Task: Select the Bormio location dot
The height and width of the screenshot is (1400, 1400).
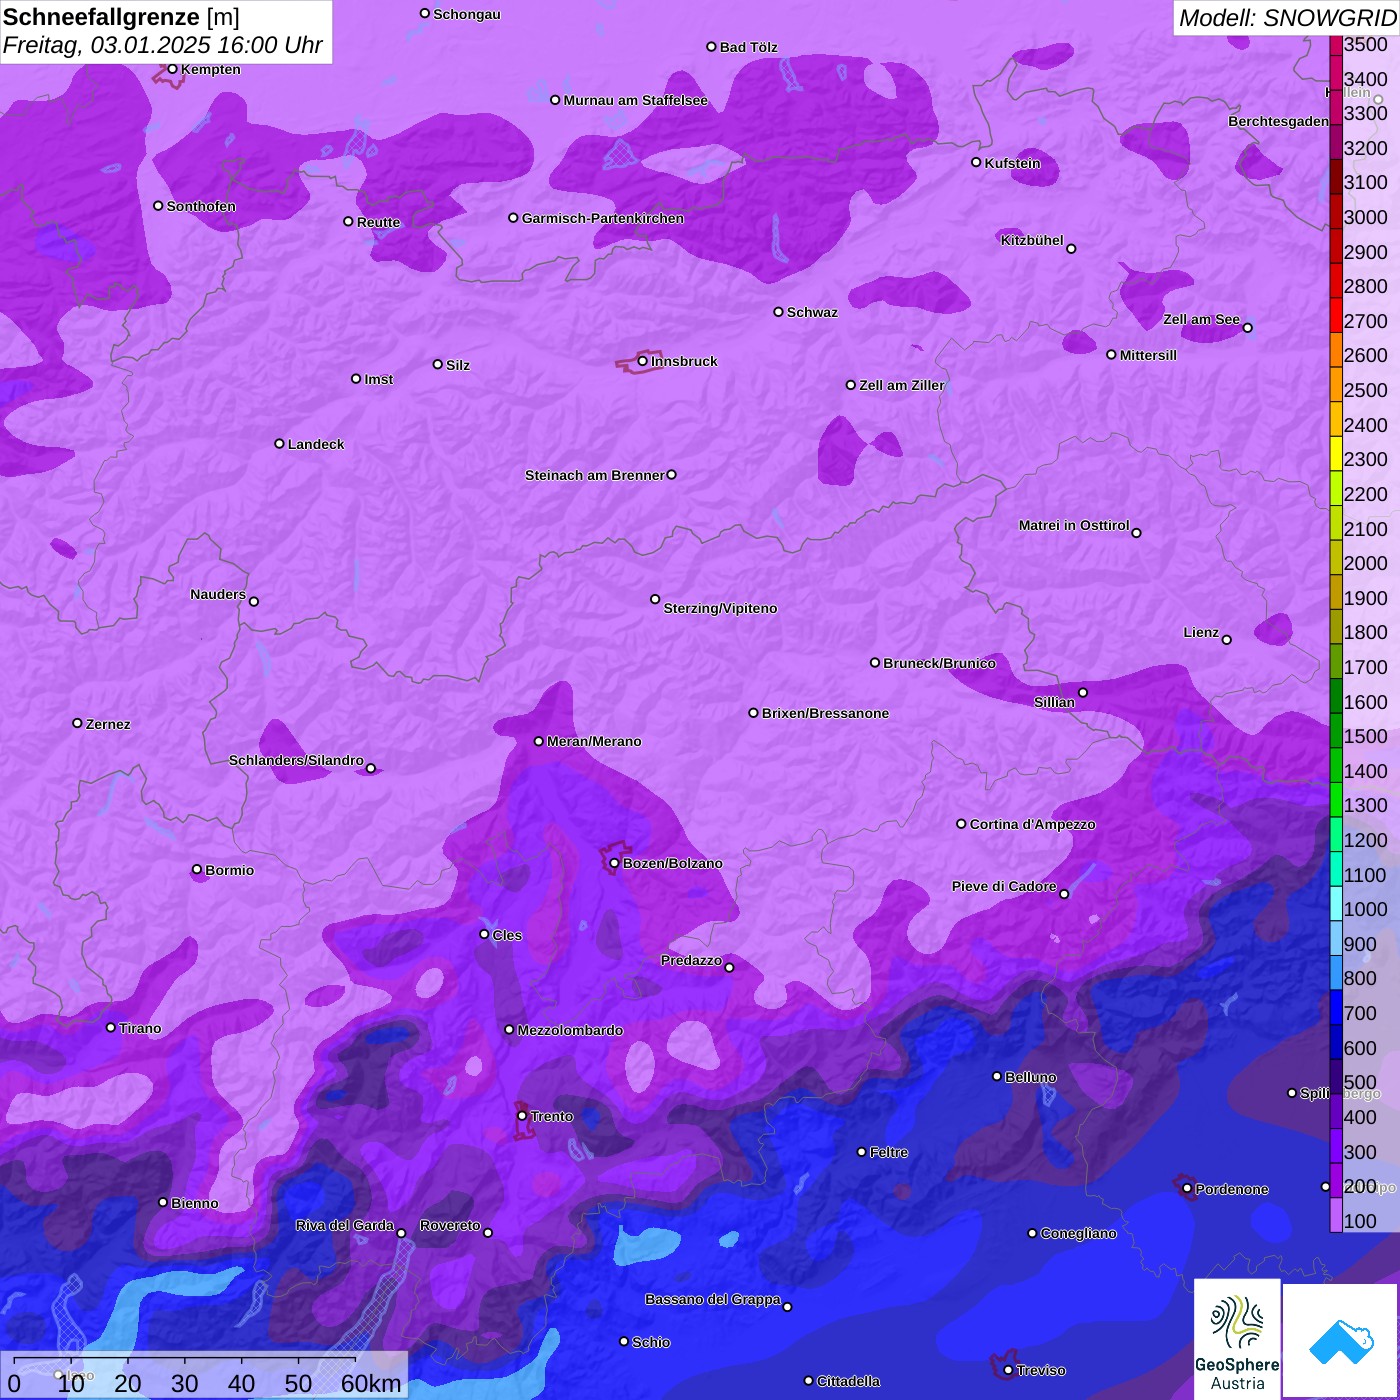Action: [x=197, y=870]
